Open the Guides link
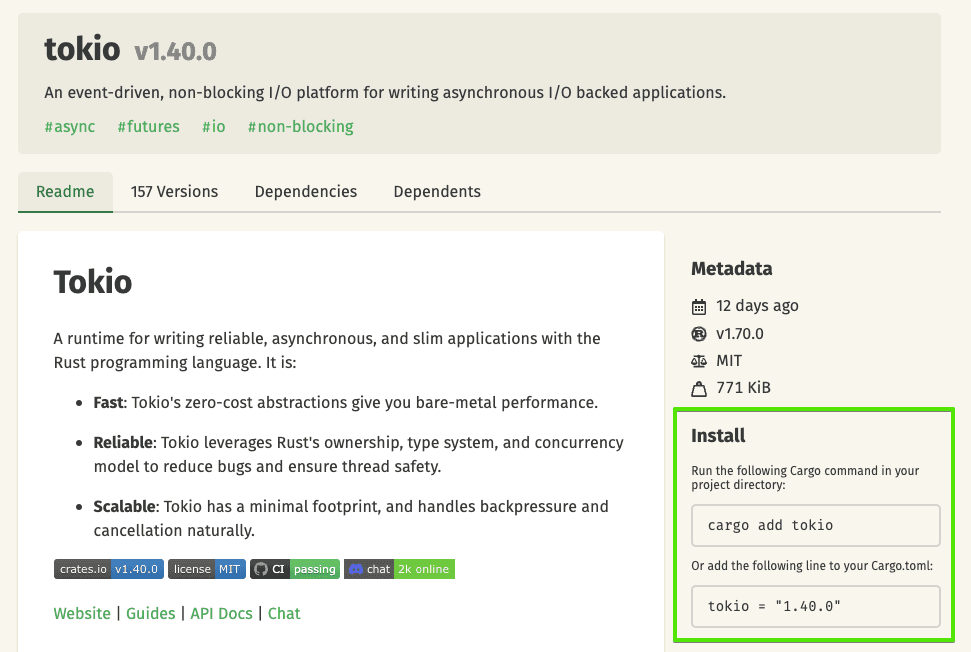The height and width of the screenshot is (652, 971). (150, 614)
